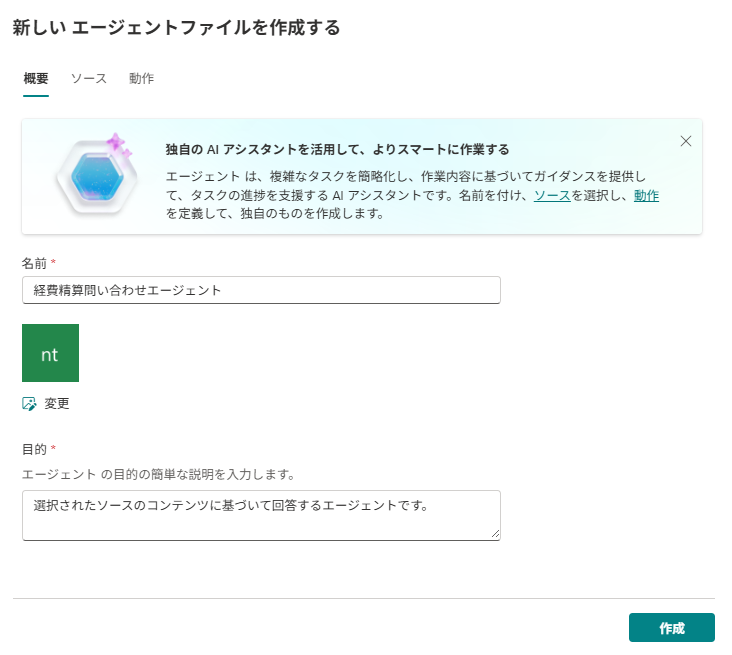Viewport: 732px width, 655px height.
Task: Click the 目的 field label
Action: pos(34,449)
